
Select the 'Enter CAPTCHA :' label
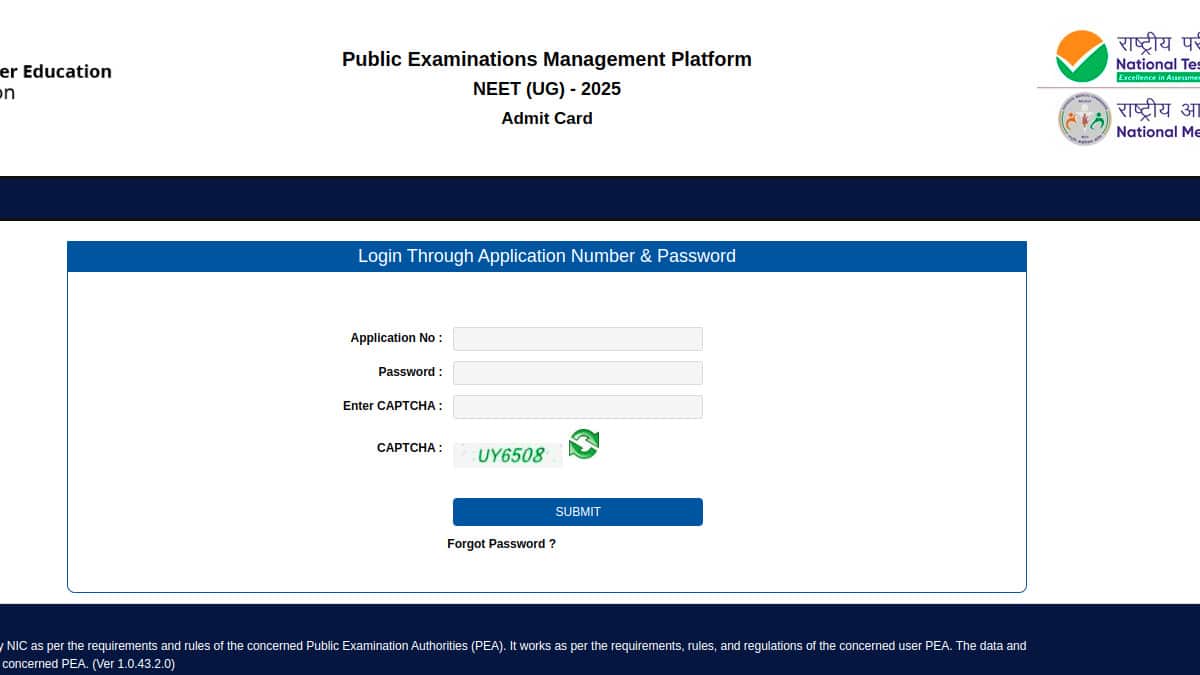(392, 406)
